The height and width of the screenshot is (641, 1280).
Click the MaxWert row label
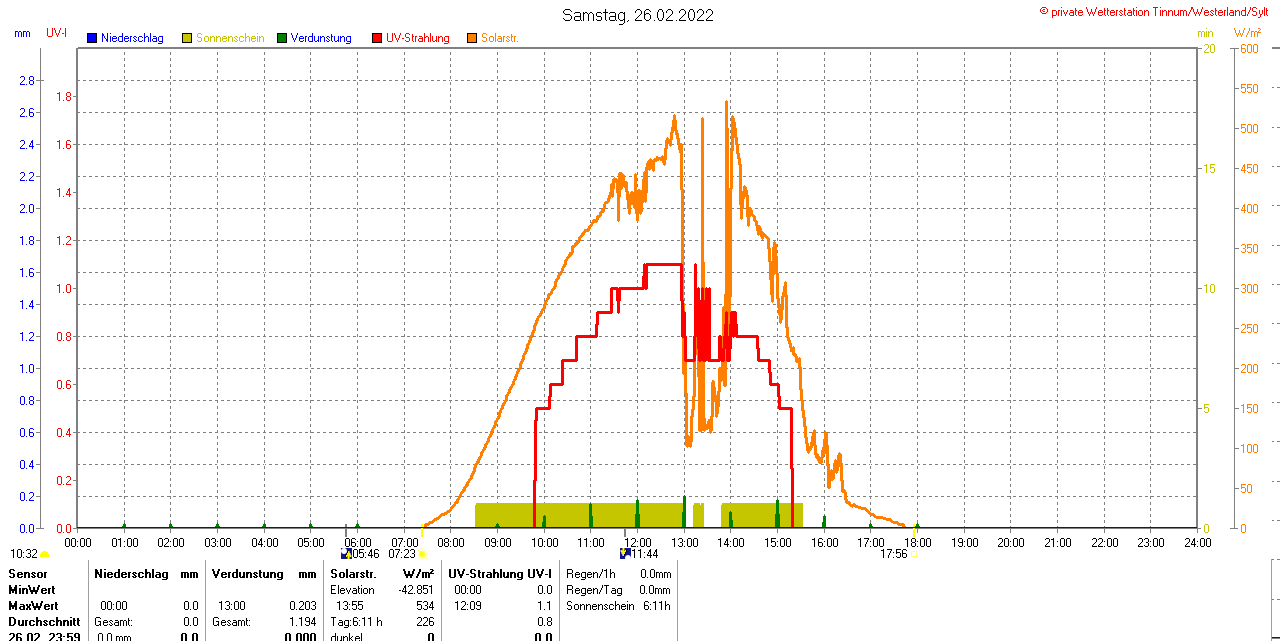(33, 606)
